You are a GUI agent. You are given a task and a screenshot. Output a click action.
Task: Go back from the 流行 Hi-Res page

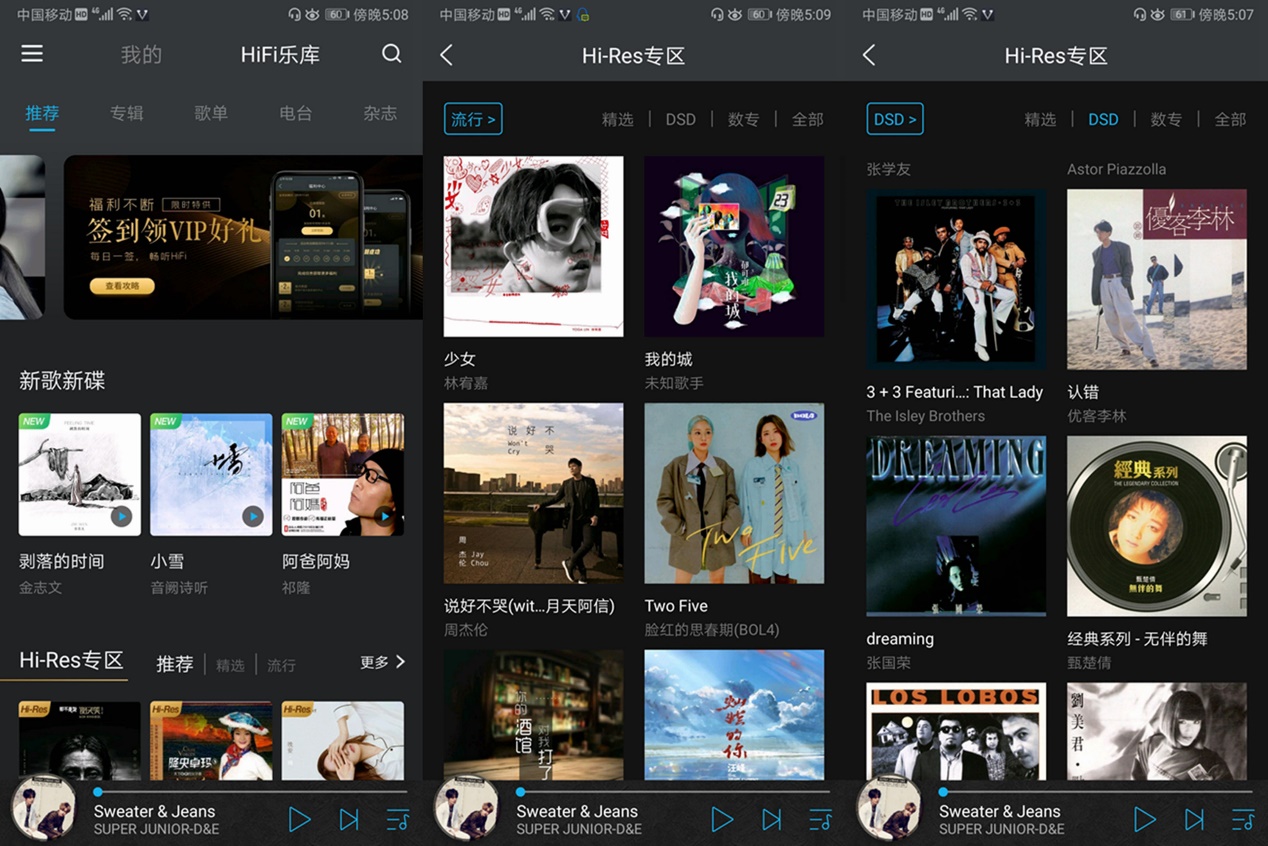[447, 56]
